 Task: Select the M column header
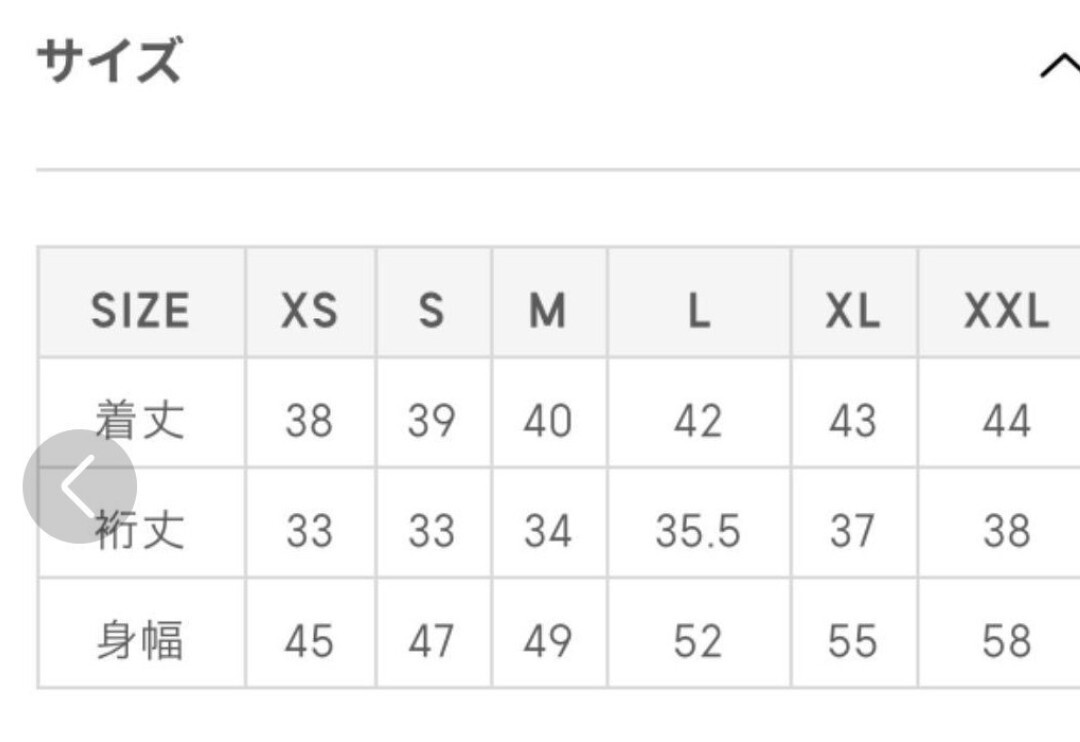[548, 310]
